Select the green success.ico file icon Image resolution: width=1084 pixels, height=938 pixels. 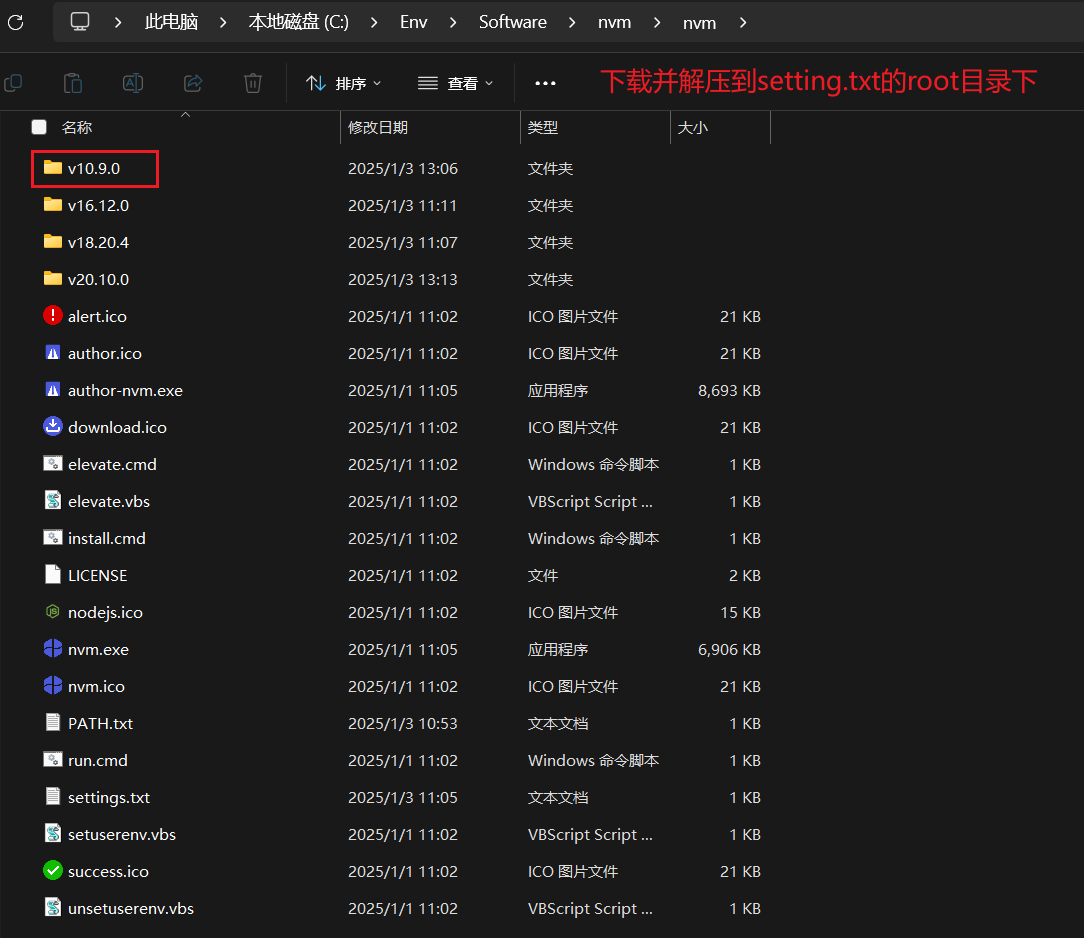click(53, 871)
